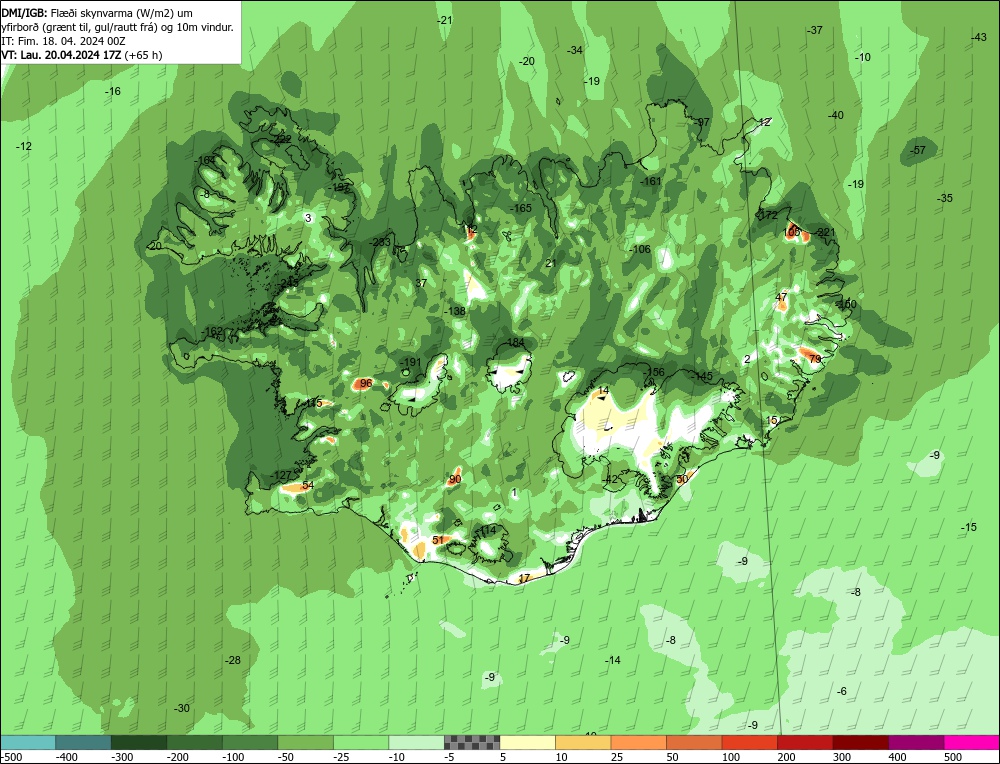This screenshot has height=764, width=1000.
Task: Click the '79' flux value in east Iceland
Action: click(815, 359)
